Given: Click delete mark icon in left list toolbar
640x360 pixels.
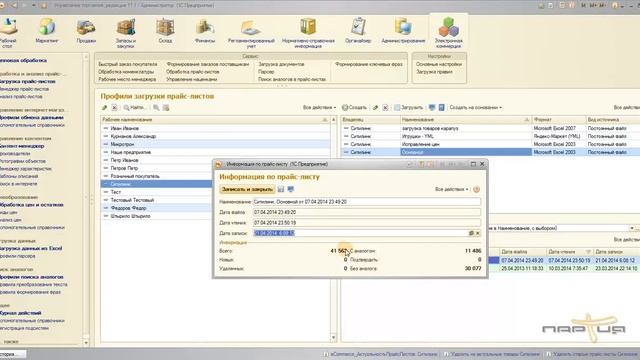Looking at the screenshot, I should [x=114, y=108].
